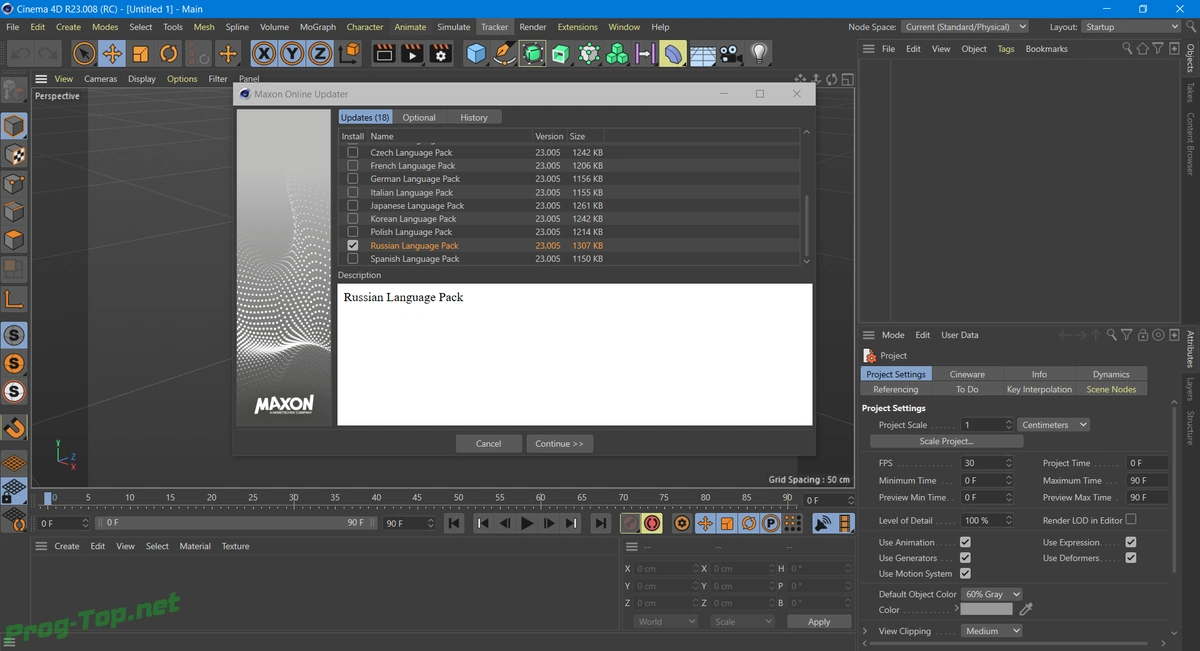Click Continue >> in the updater
This screenshot has height=651, width=1200.
point(559,443)
